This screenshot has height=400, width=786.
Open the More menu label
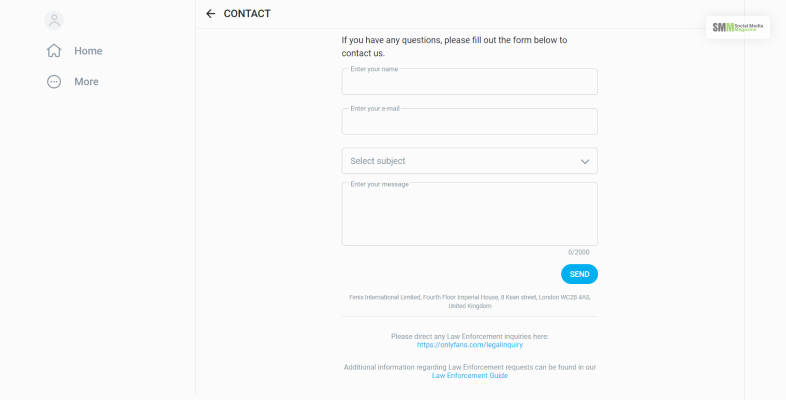pos(86,82)
